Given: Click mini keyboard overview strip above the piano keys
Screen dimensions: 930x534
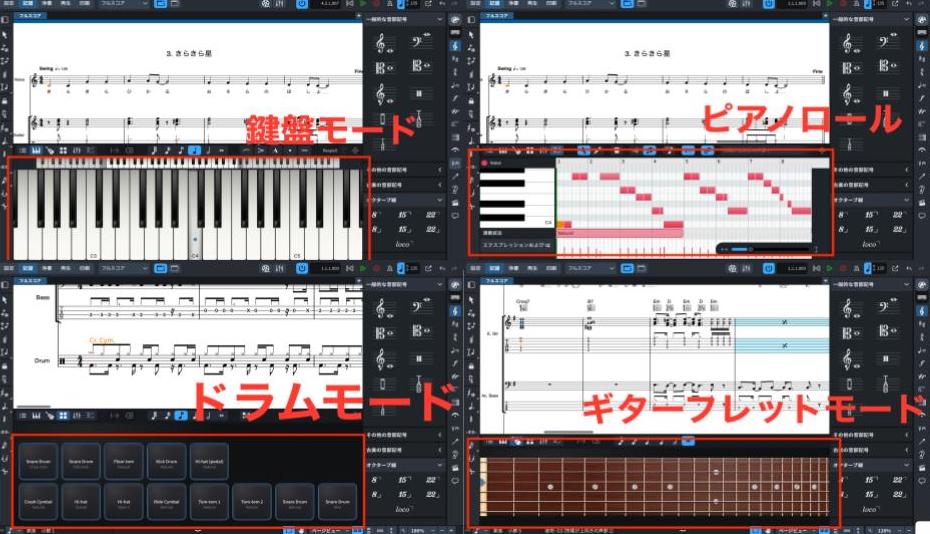Looking at the screenshot, I should (189, 163).
